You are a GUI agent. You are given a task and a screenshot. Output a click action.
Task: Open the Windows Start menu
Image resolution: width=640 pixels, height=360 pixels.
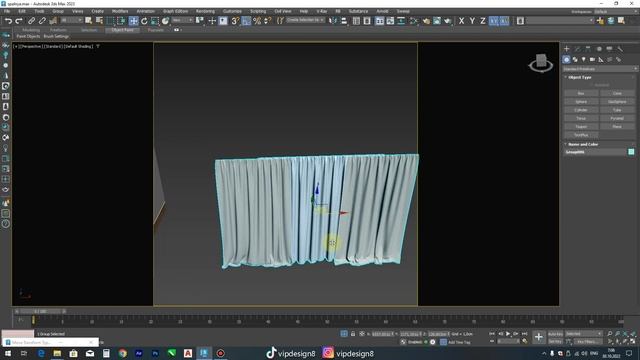pos(8,353)
